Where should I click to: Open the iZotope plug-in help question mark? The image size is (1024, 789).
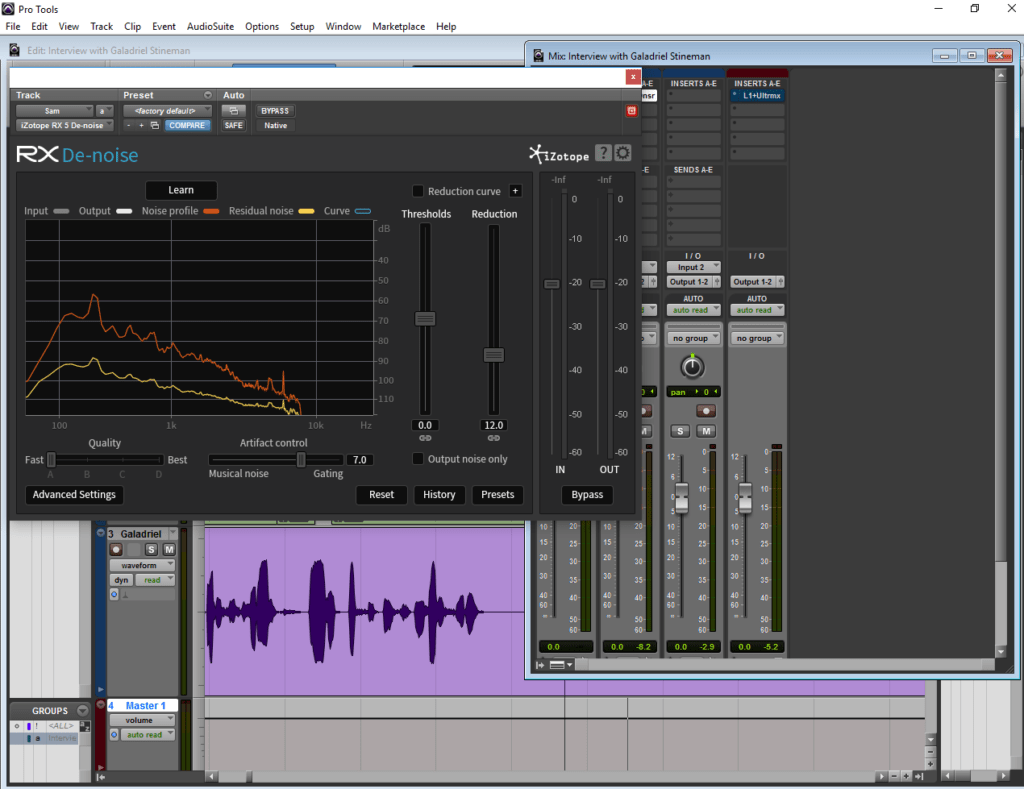point(603,153)
